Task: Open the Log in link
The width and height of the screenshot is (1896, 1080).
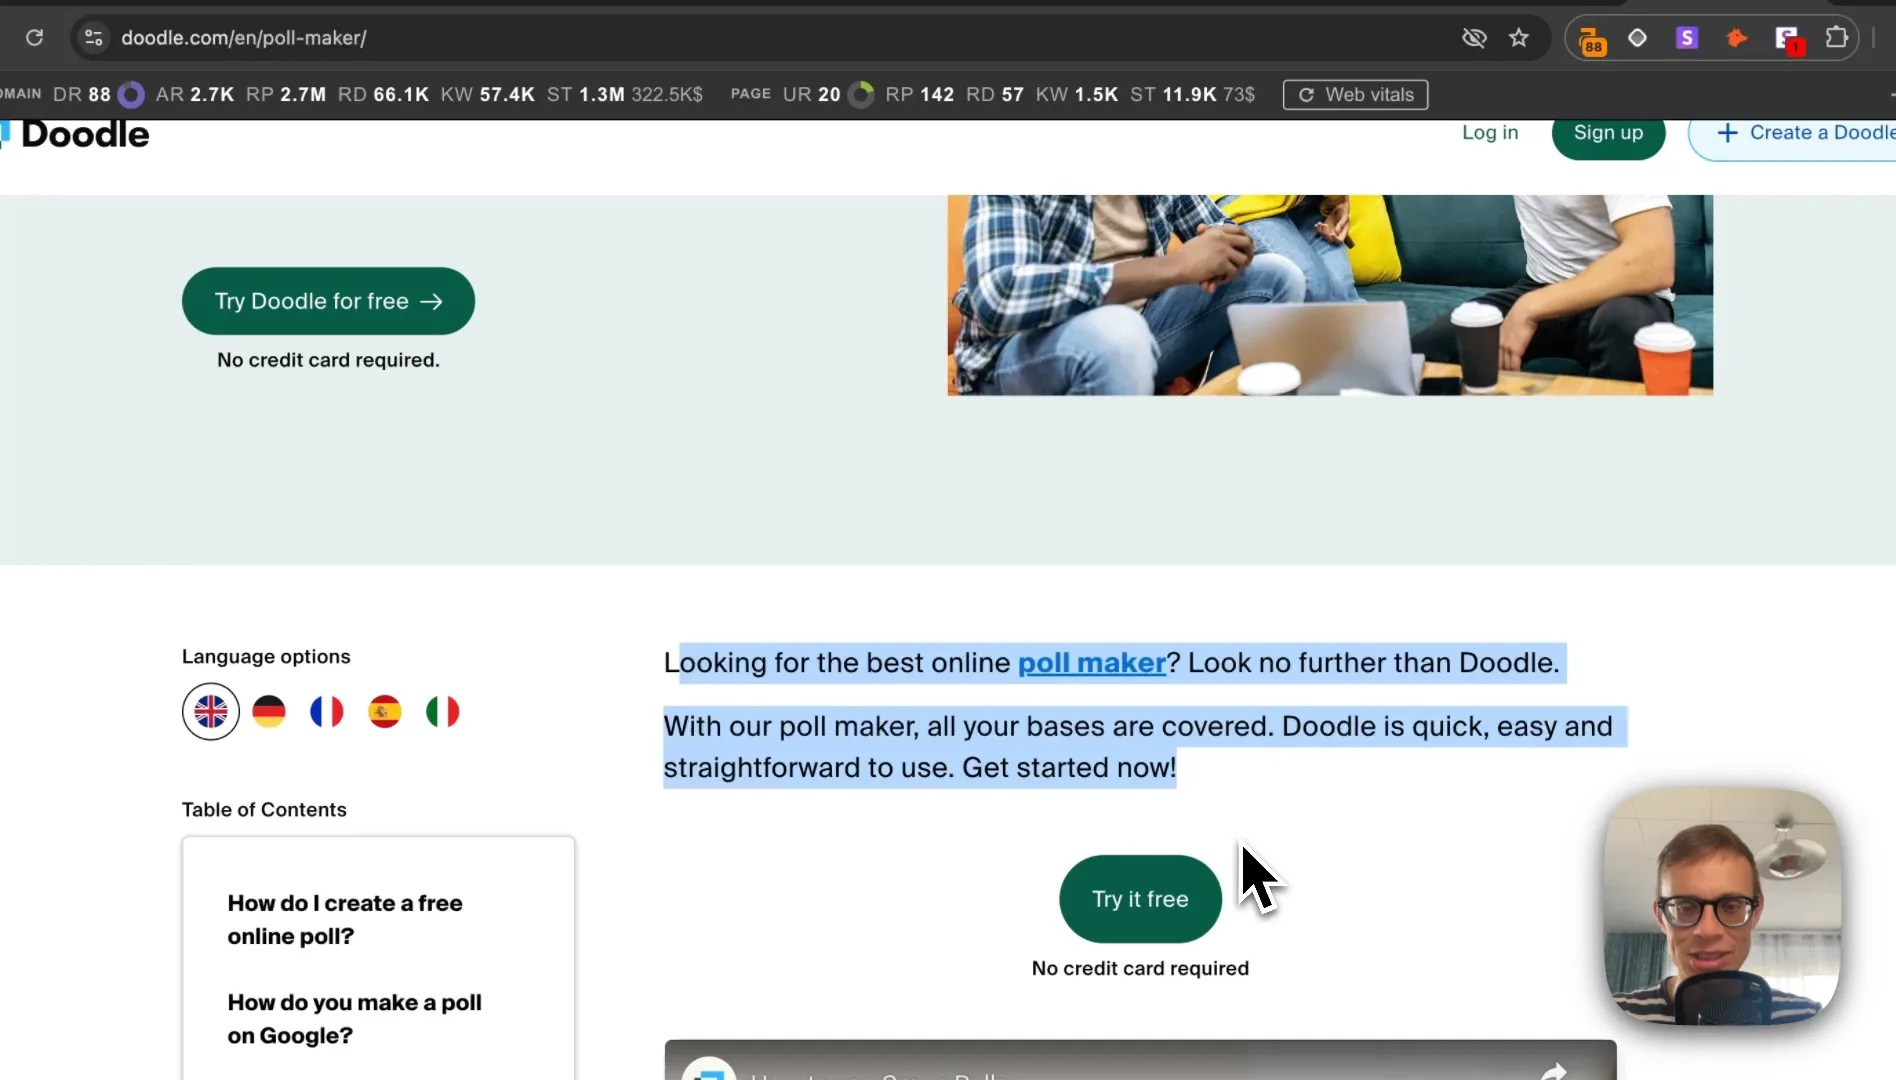Action: [x=1490, y=133]
